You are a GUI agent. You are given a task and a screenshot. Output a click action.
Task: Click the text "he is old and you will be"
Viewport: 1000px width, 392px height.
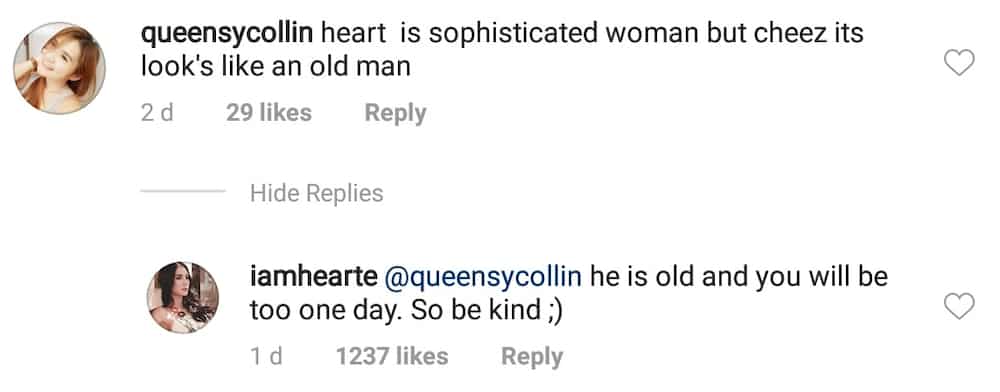point(739,279)
